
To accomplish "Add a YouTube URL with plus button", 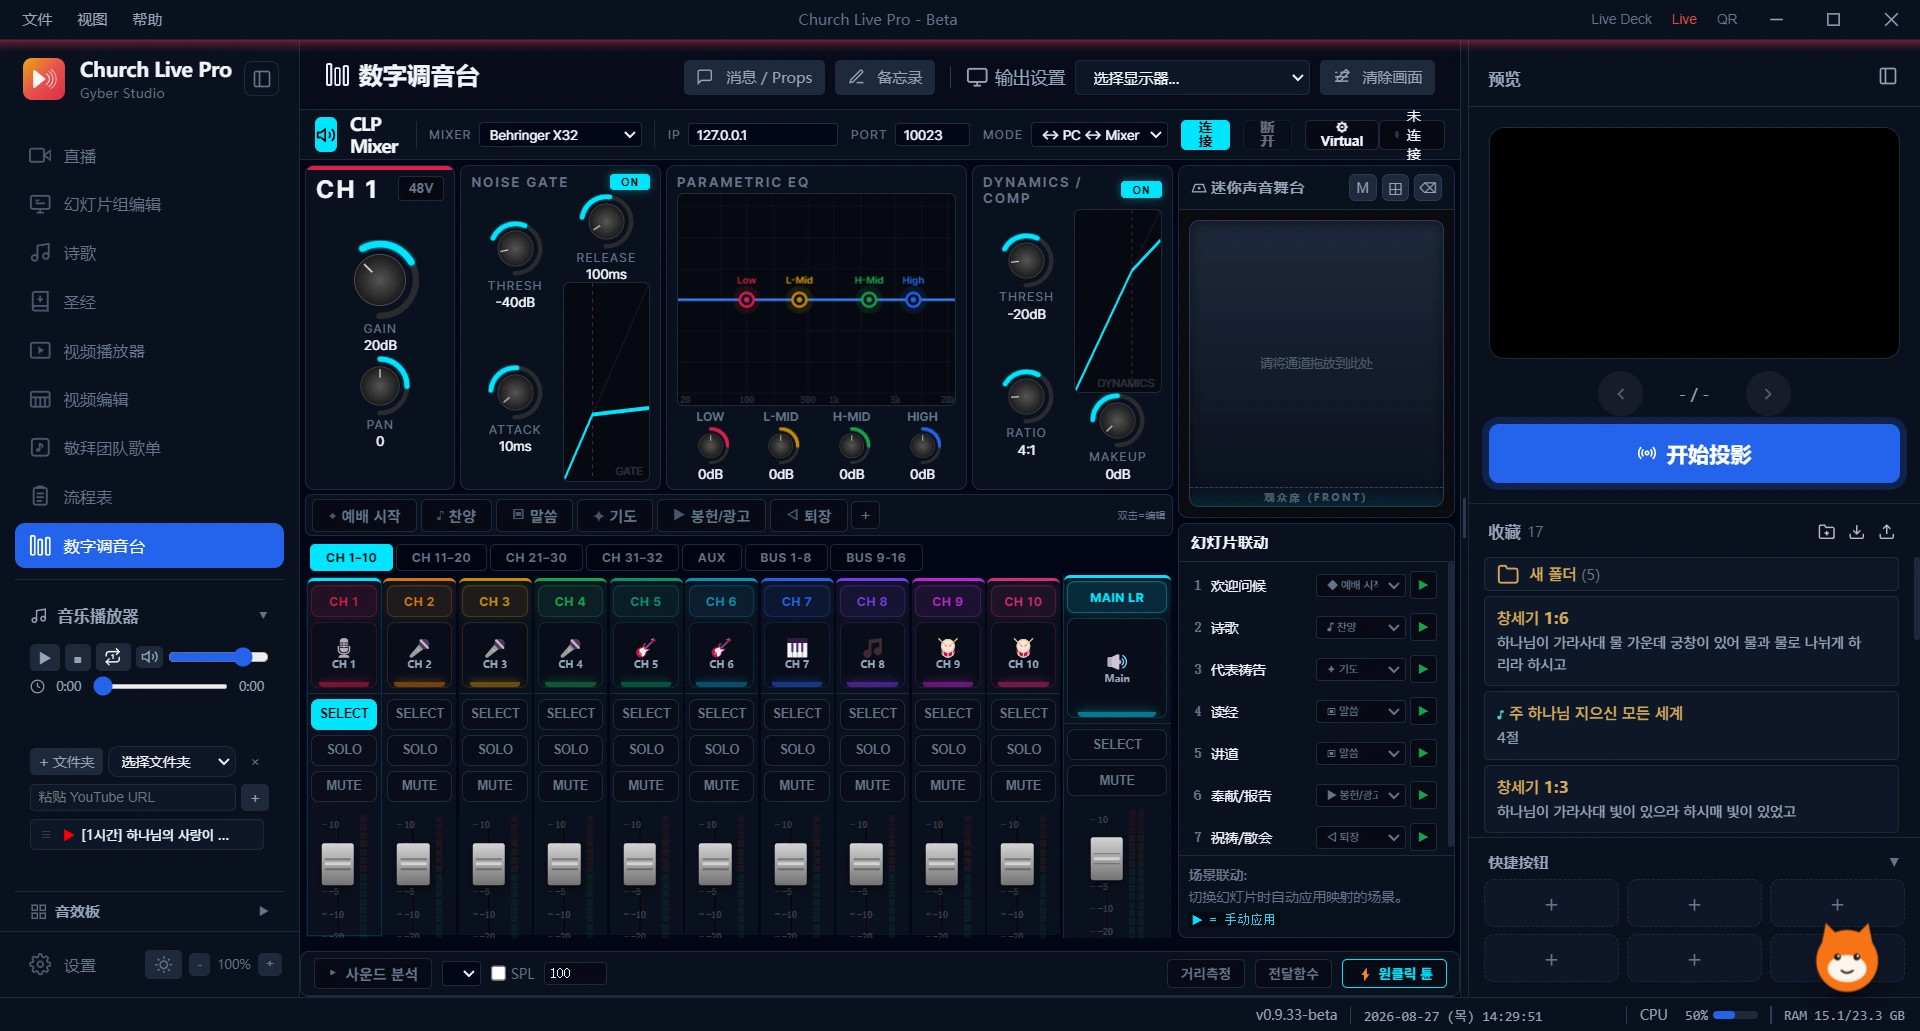I will 255,797.
